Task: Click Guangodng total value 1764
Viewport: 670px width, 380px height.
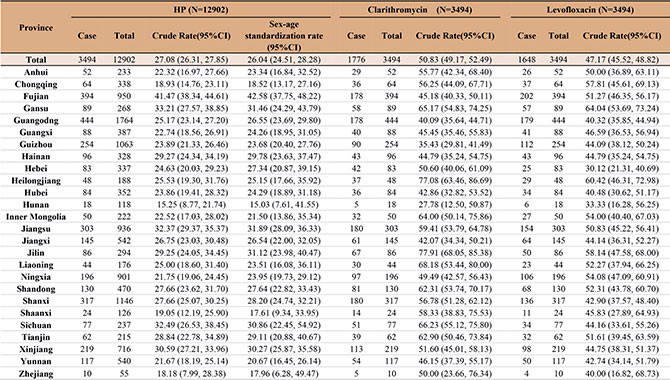Action: (124, 120)
